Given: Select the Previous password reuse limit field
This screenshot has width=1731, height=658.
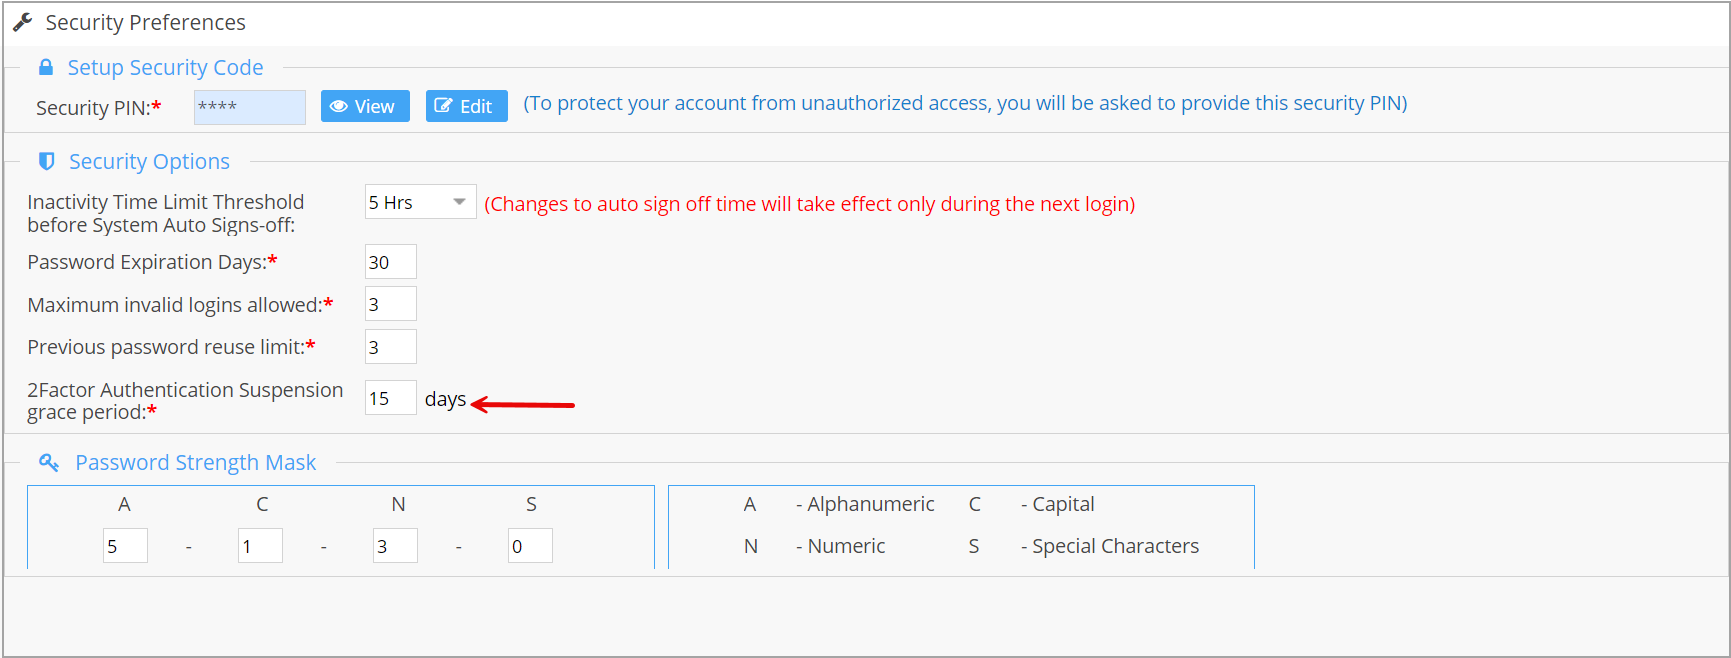Looking at the screenshot, I should tap(390, 347).
